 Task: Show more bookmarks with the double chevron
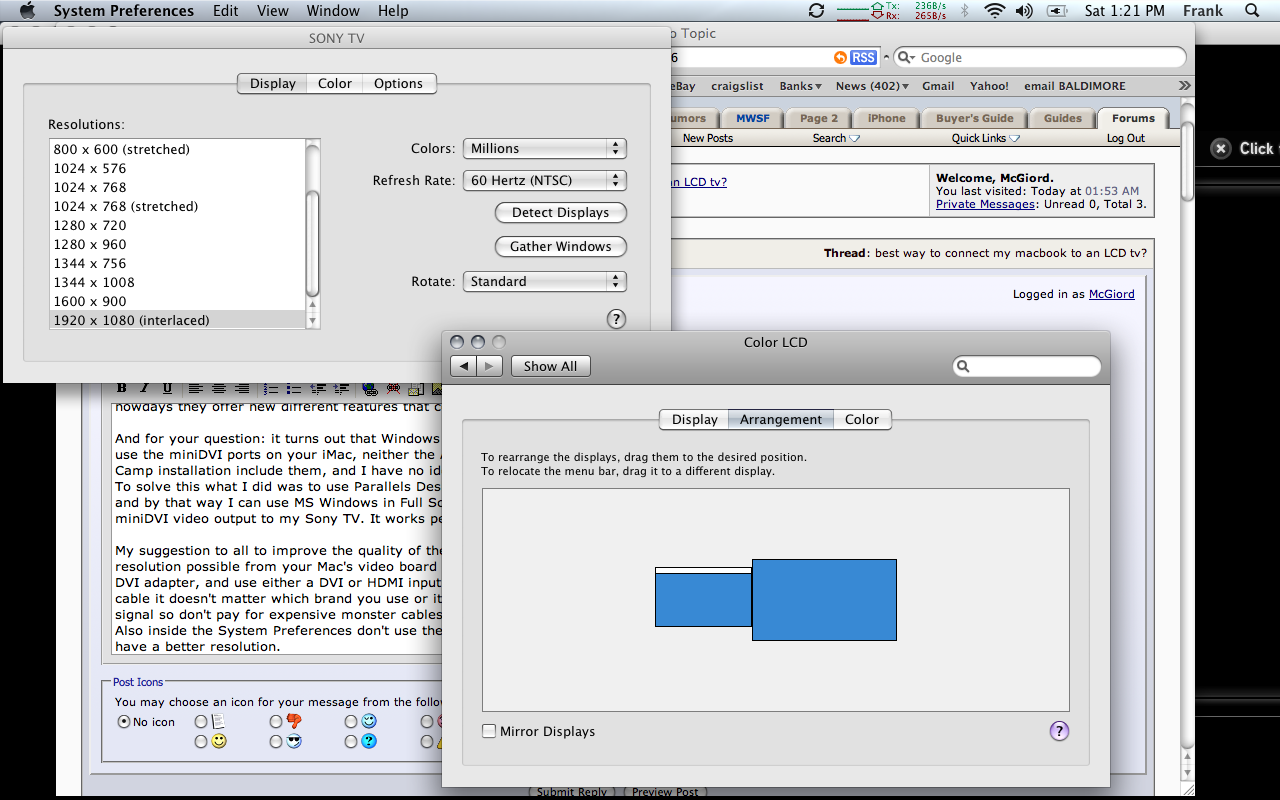(x=1185, y=86)
